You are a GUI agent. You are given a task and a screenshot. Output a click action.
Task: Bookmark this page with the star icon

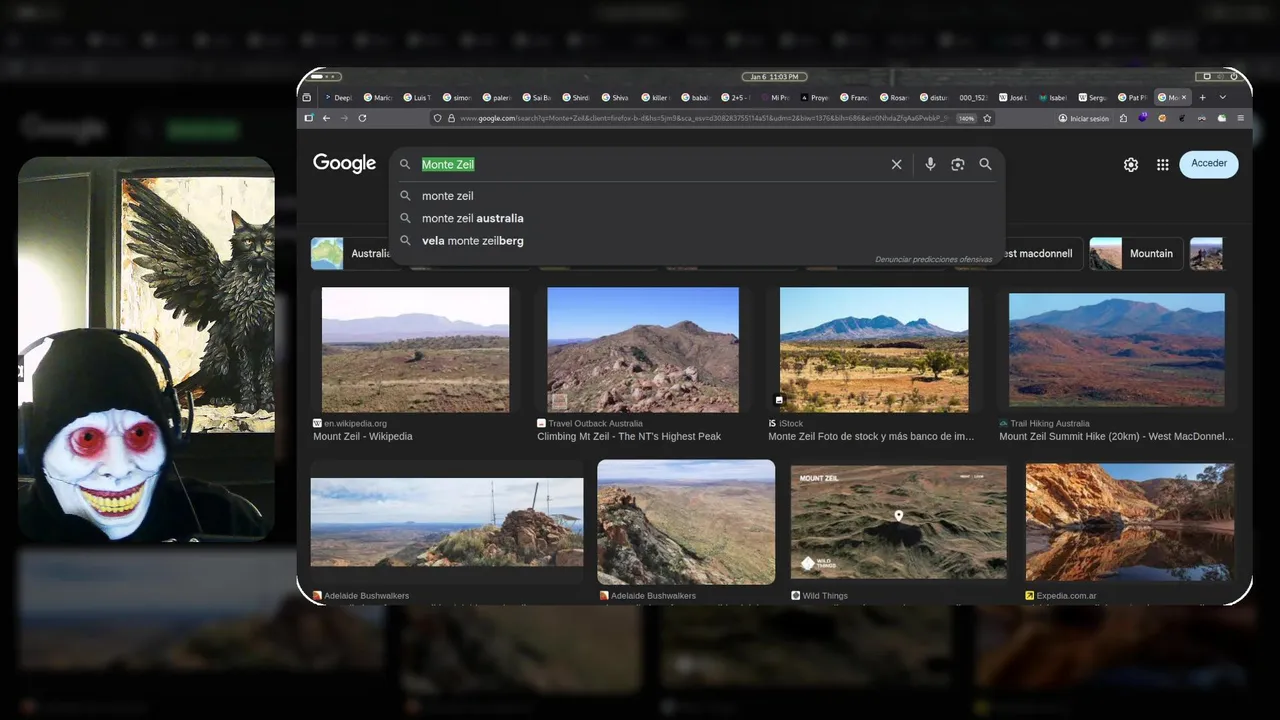tap(987, 118)
